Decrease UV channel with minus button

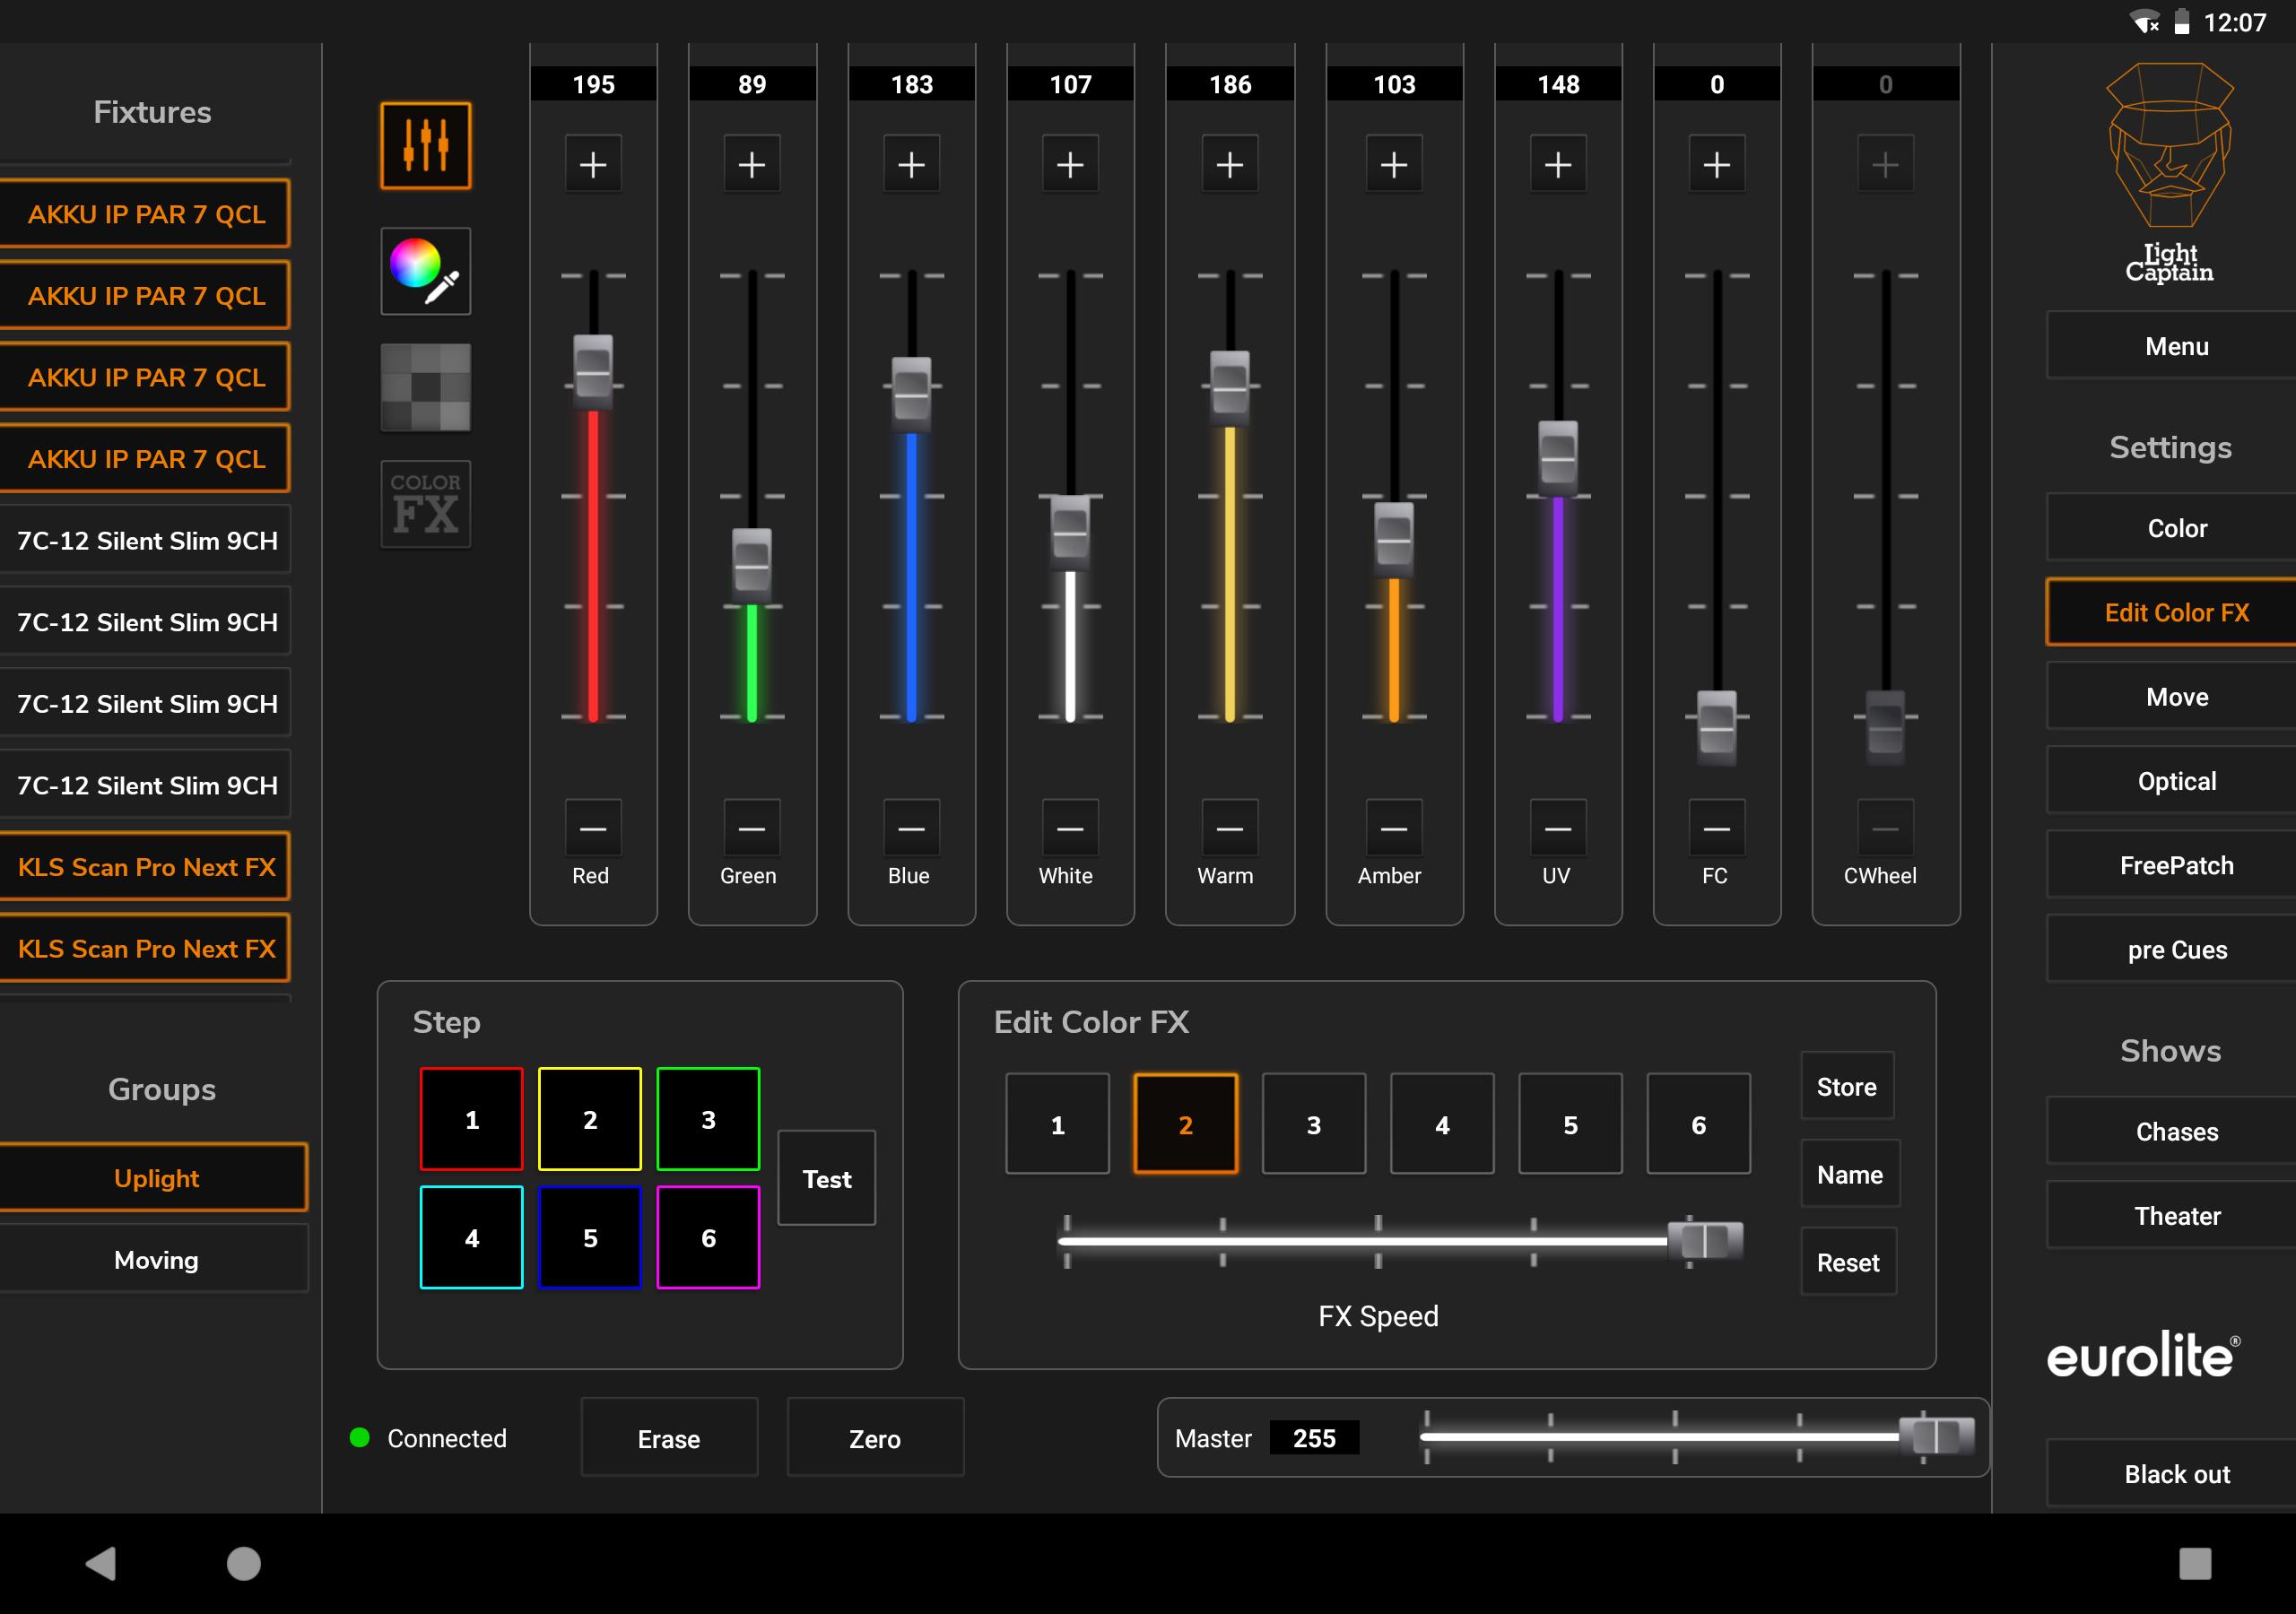1558,828
